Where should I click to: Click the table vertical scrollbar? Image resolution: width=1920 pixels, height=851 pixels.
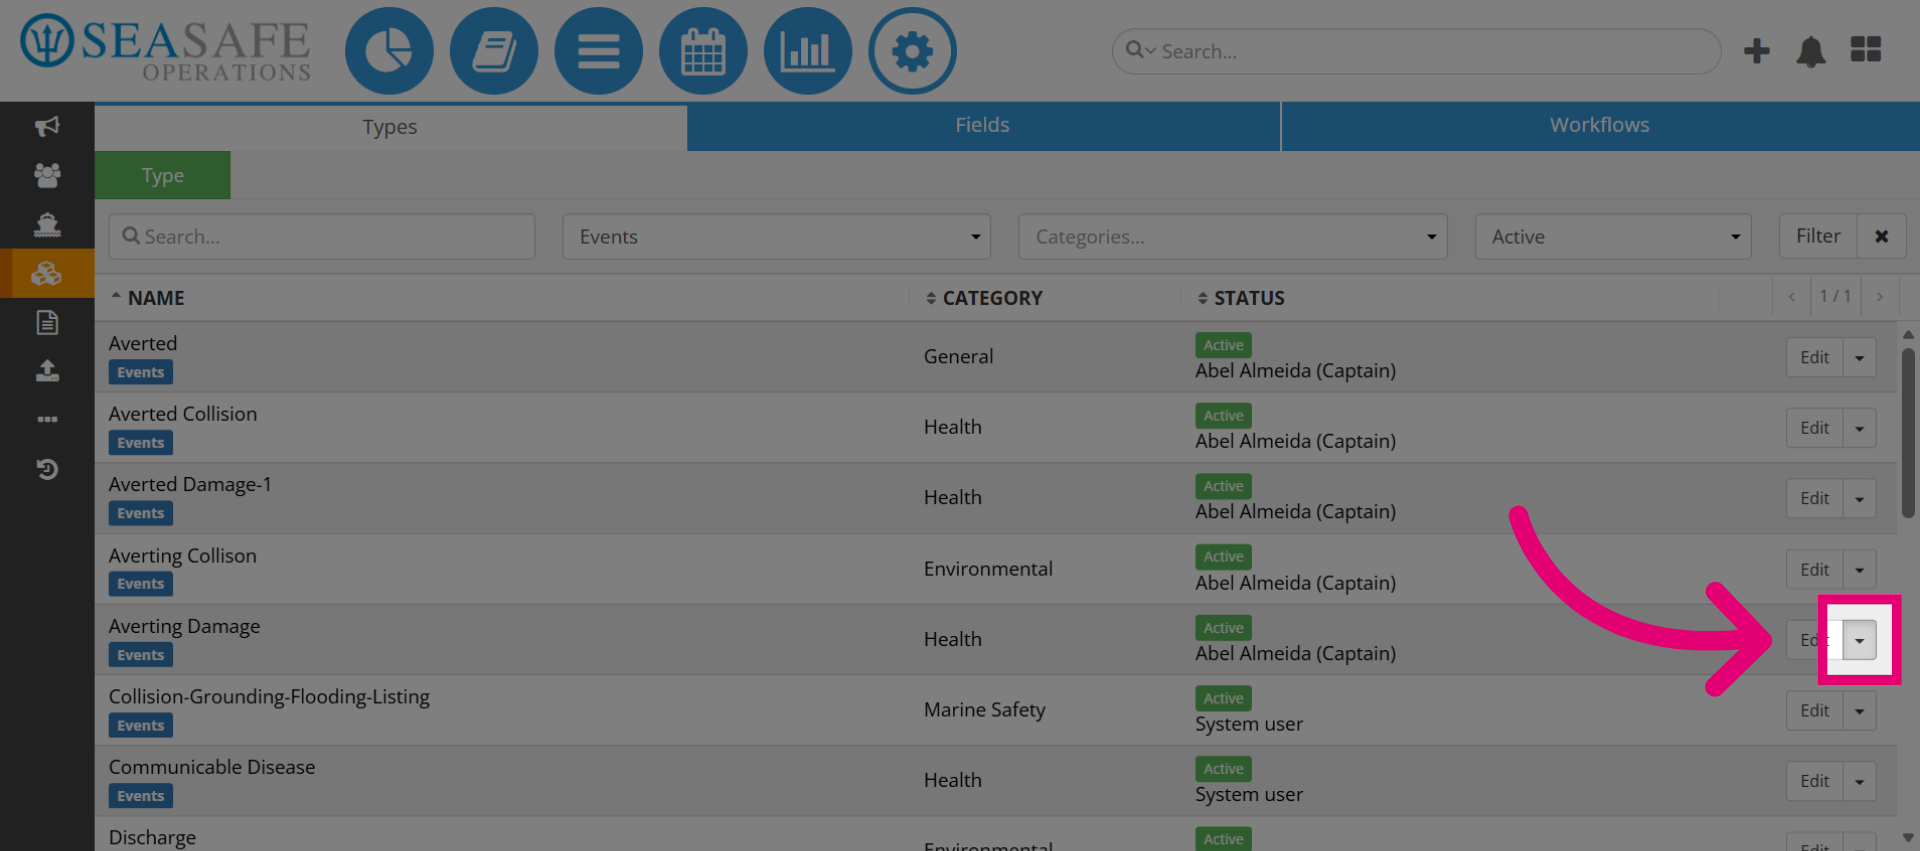(1908, 432)
